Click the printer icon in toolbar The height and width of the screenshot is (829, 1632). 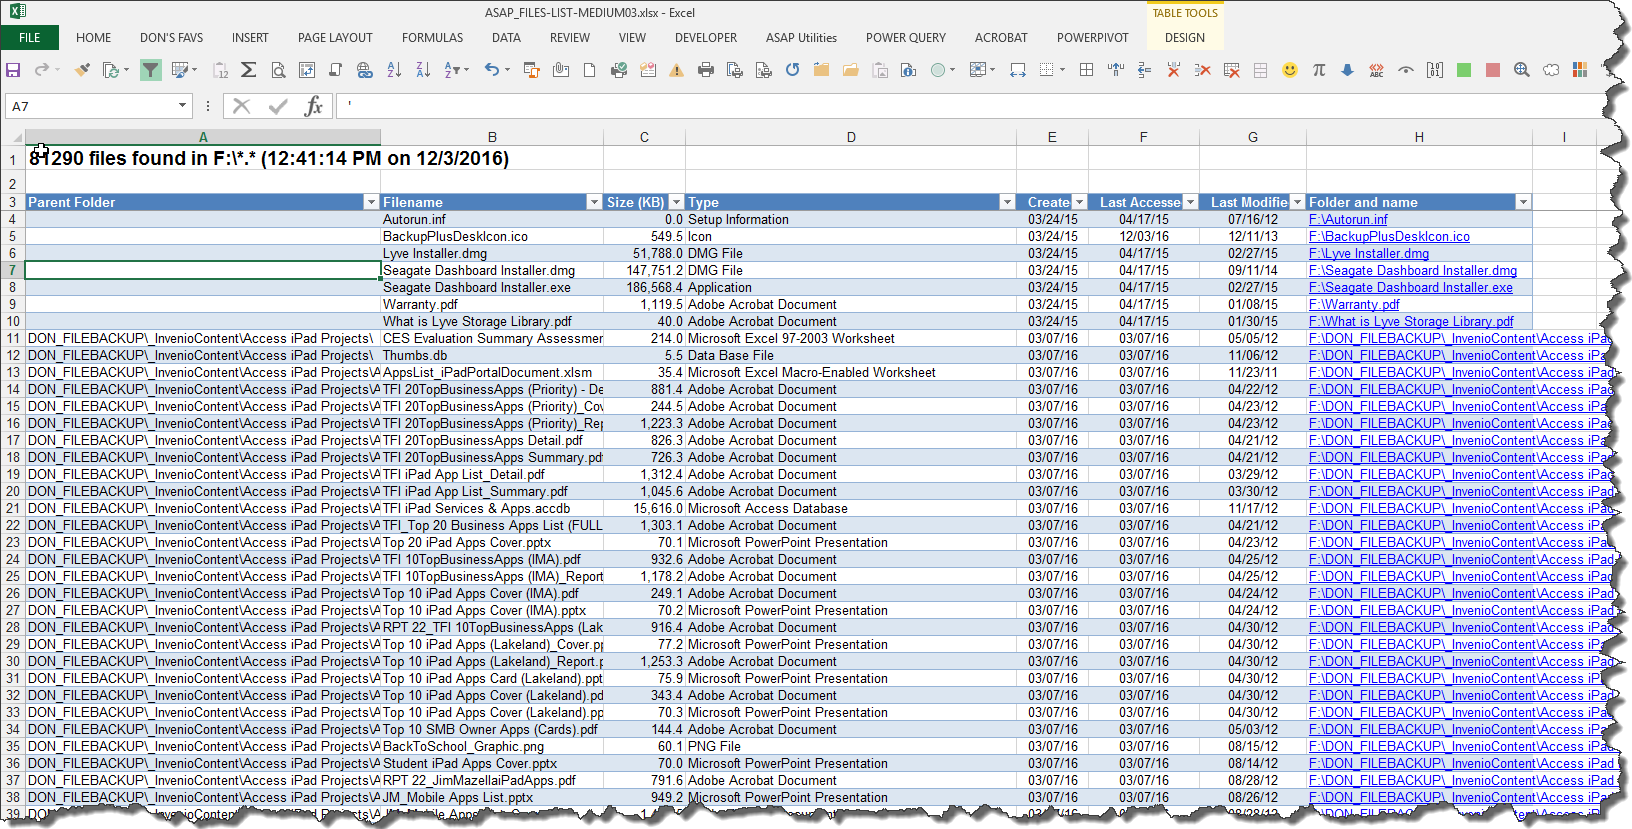[x=706, y=70]
